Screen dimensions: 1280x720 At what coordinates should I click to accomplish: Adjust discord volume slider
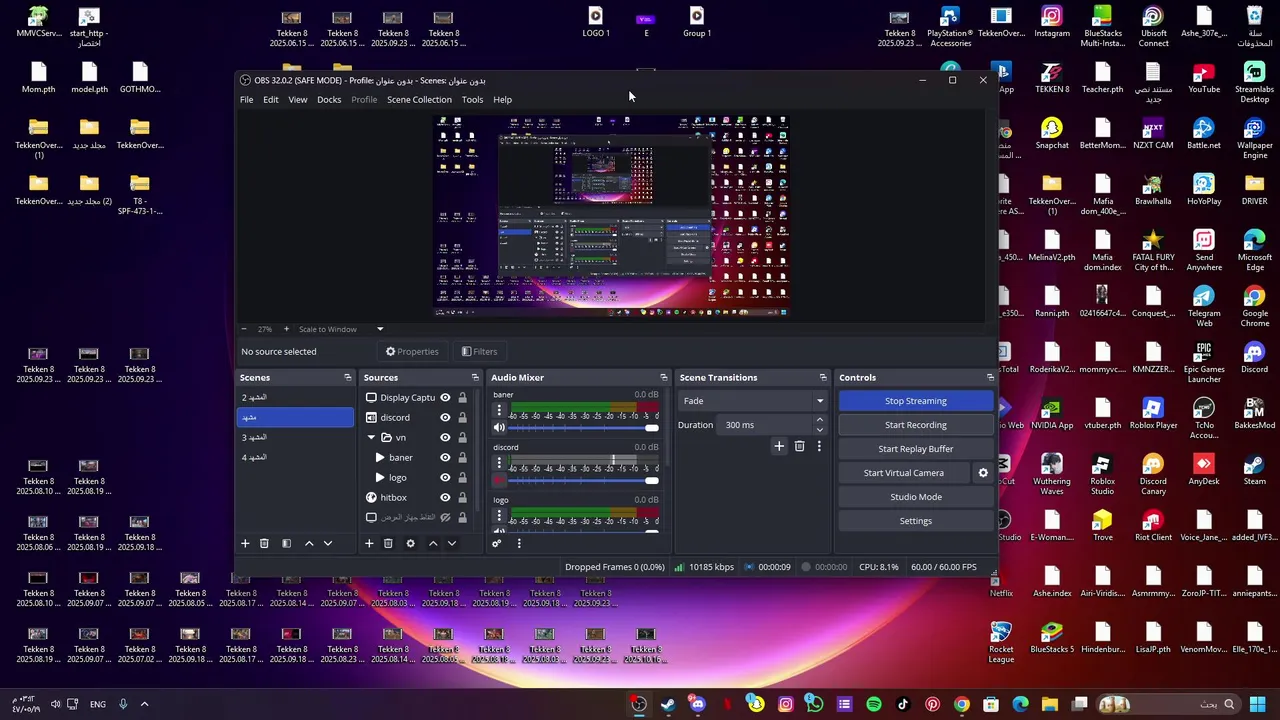click(x=583, y=481)
